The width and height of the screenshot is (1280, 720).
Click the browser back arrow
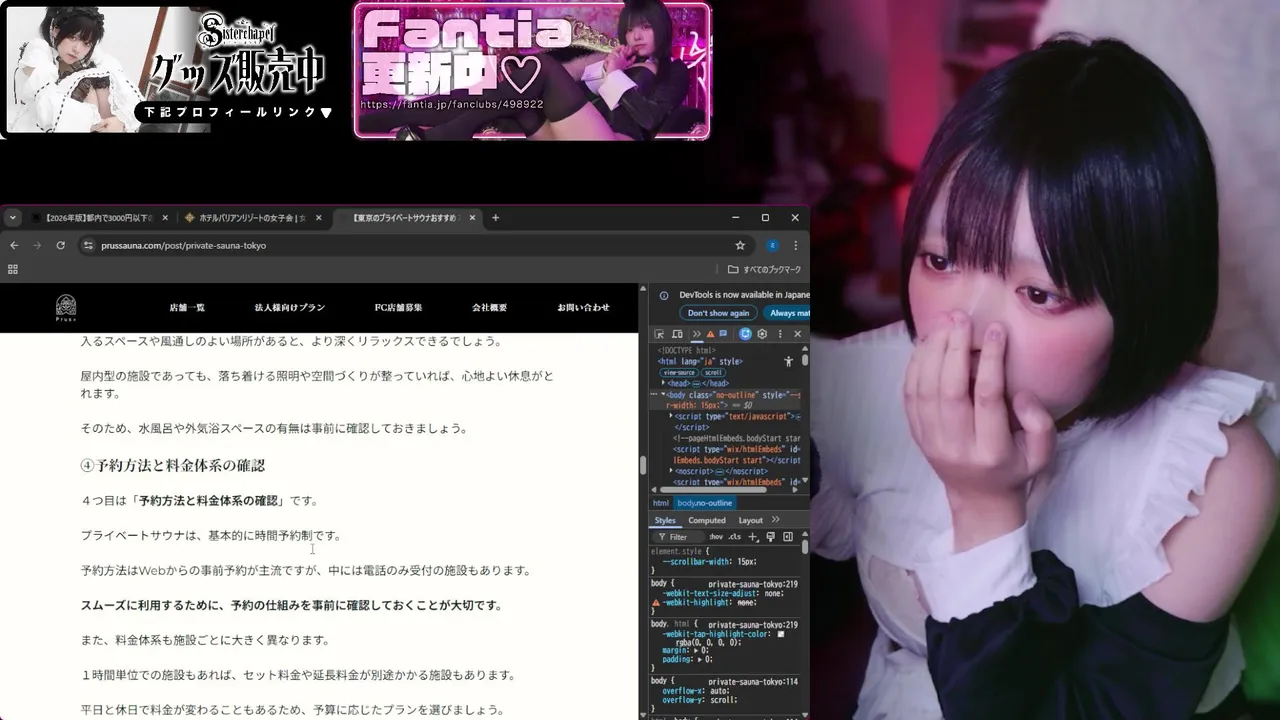(x=14, y=245)
